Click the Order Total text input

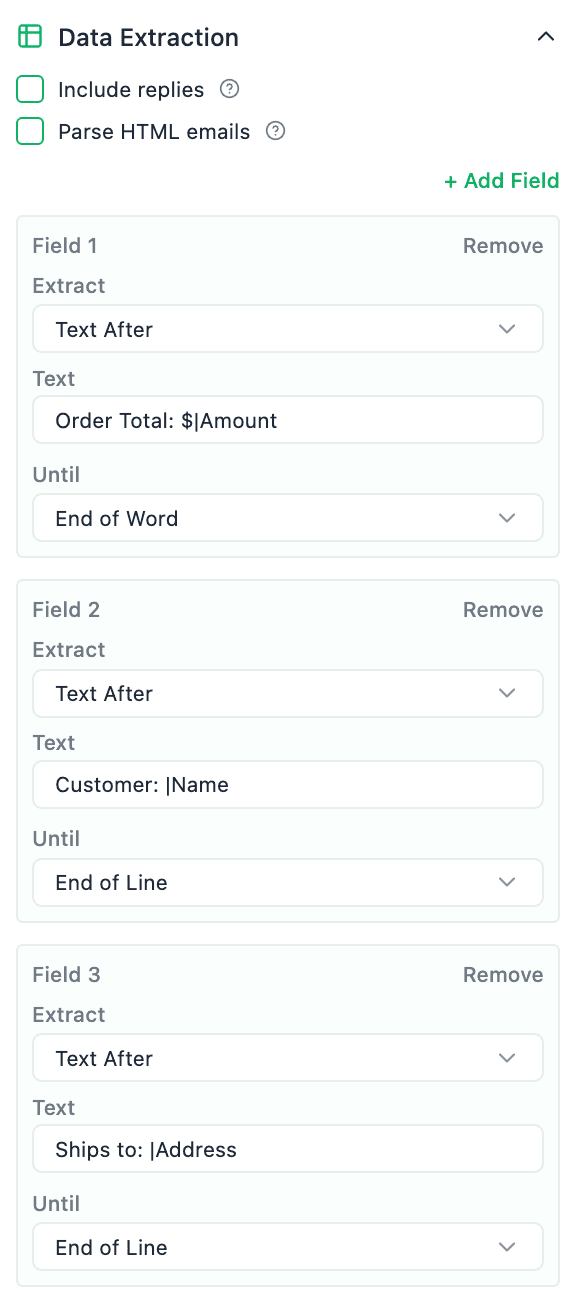click(x=288, y=420)
